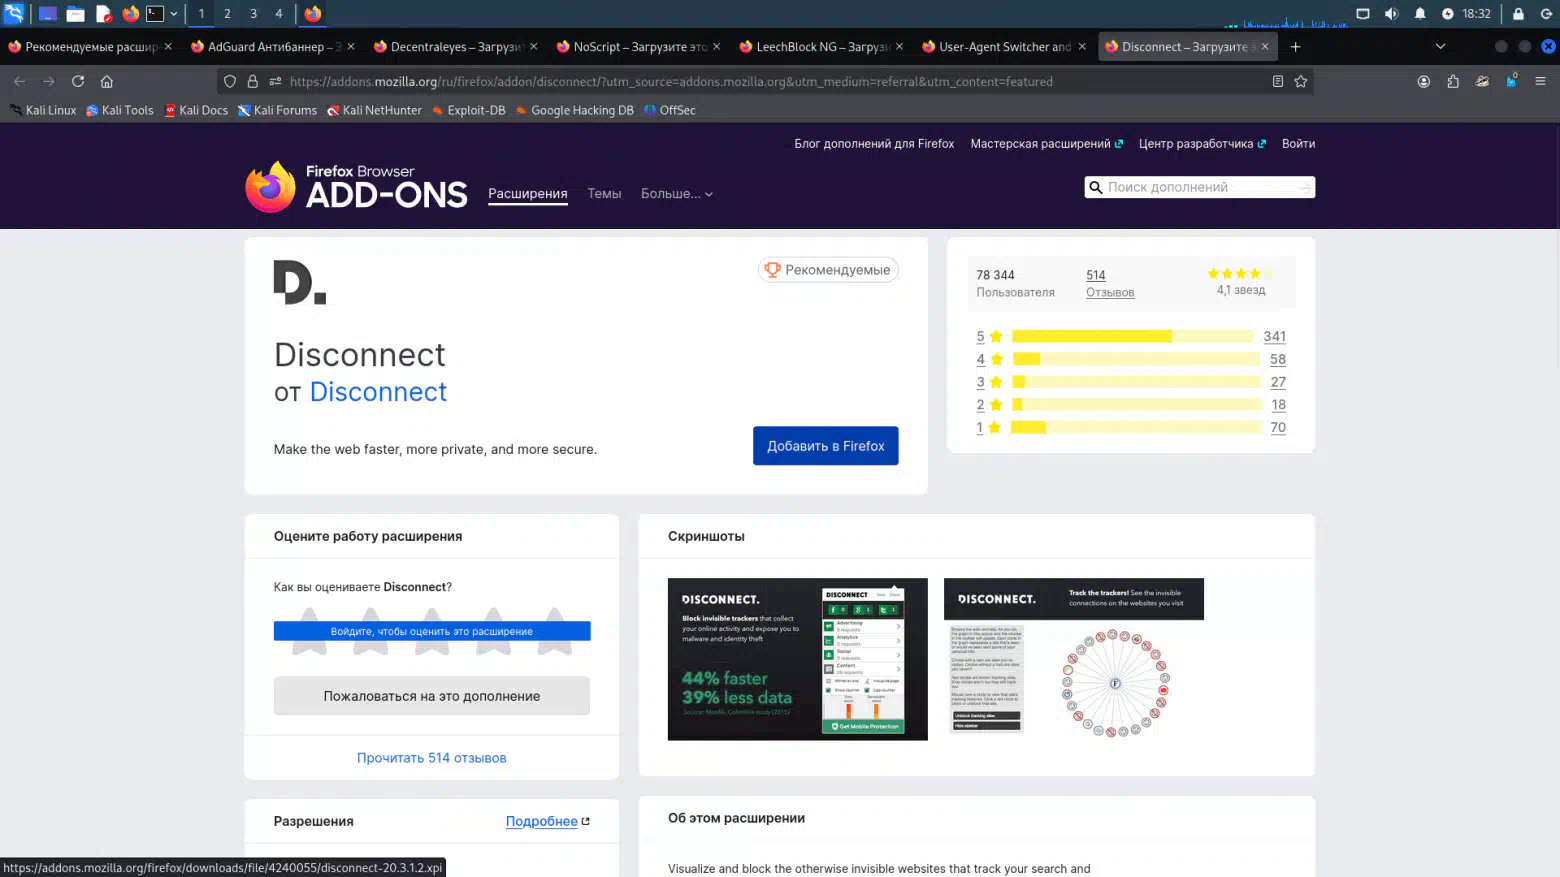The width and height of the screenshot is (1560, 877).
Task: Show site security padlock info
Action: (x=253, y=82)
